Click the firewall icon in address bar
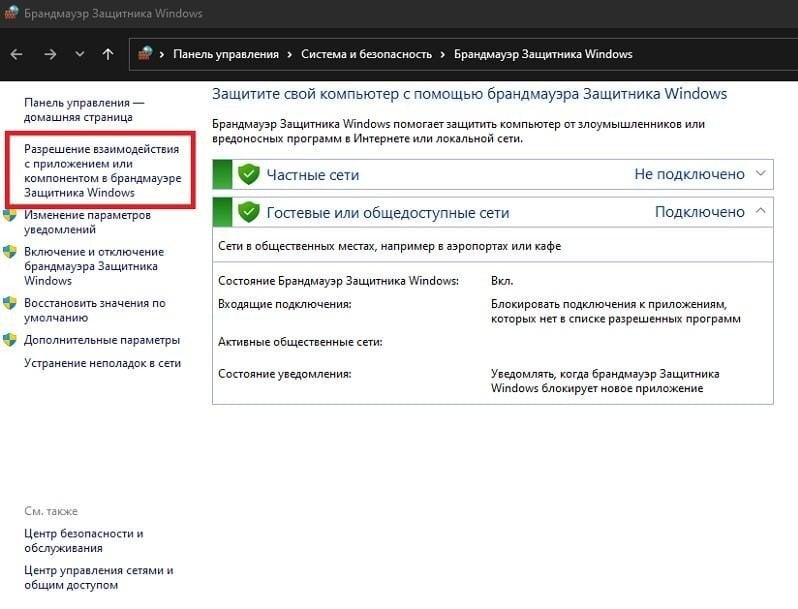The width and height of the screenshot is (798, 609). [145, 53]
